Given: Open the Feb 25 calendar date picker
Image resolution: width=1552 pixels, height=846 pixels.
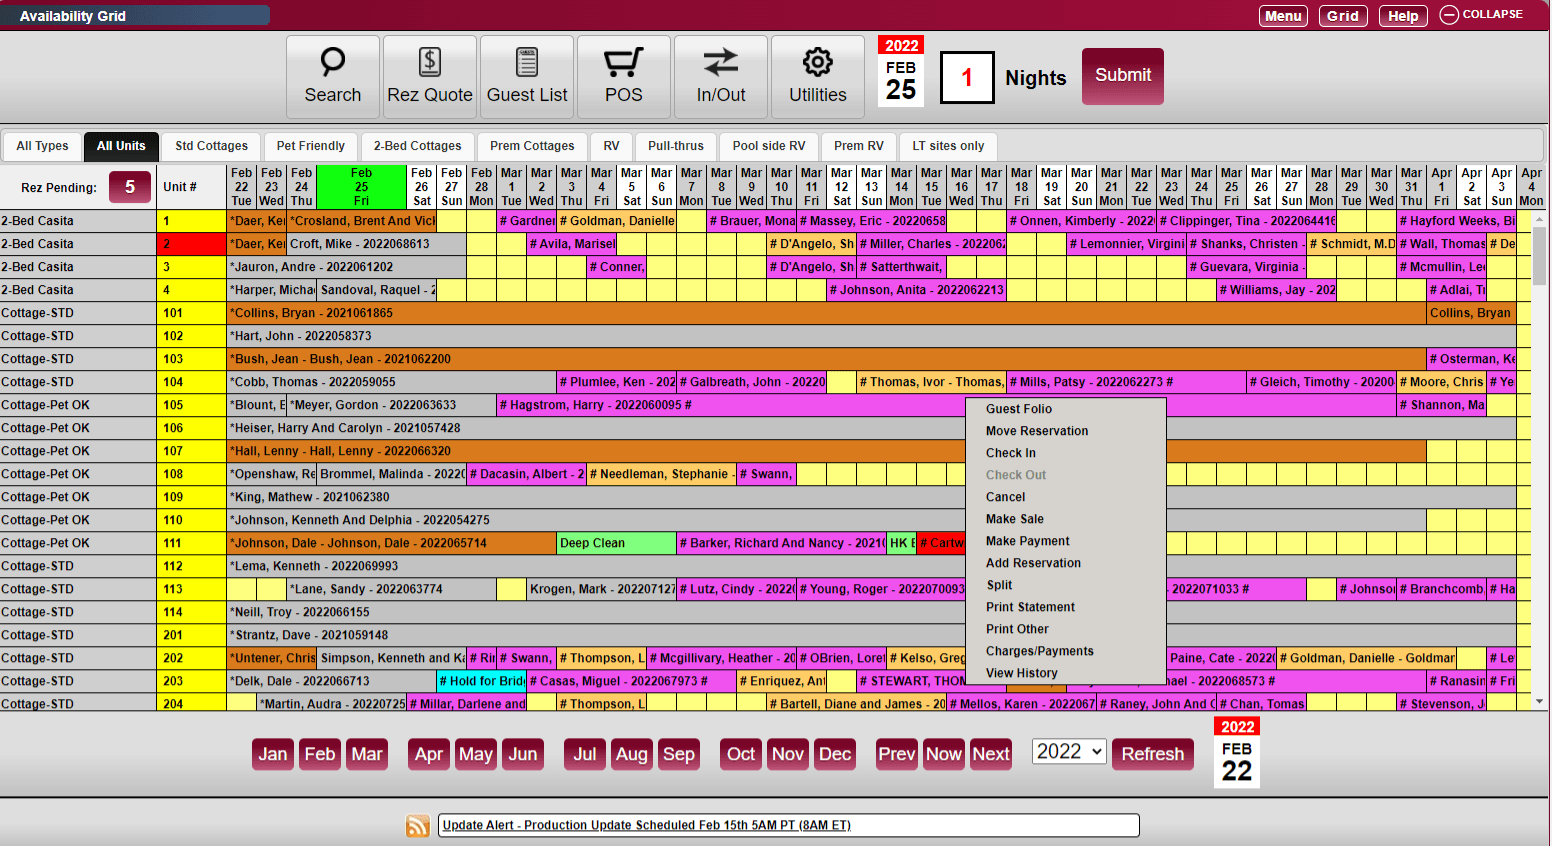Looking at the screenshot, I should point(901,71).
